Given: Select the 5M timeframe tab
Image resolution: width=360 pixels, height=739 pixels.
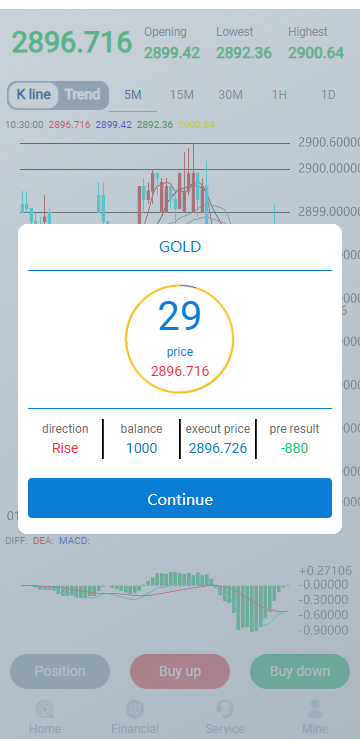Looking at the screenshot, I should click(x=133, y=95).
